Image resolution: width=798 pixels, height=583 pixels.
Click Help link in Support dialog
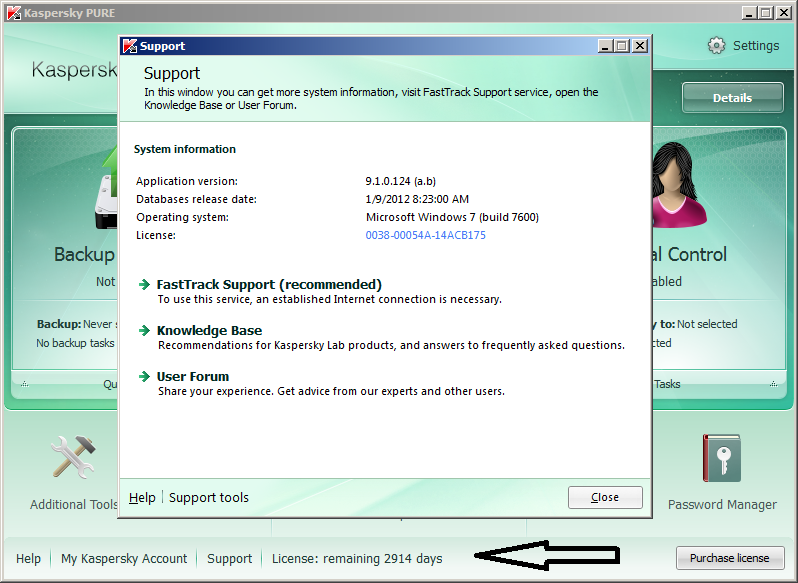pyautogui.click(x=142, y=498)
